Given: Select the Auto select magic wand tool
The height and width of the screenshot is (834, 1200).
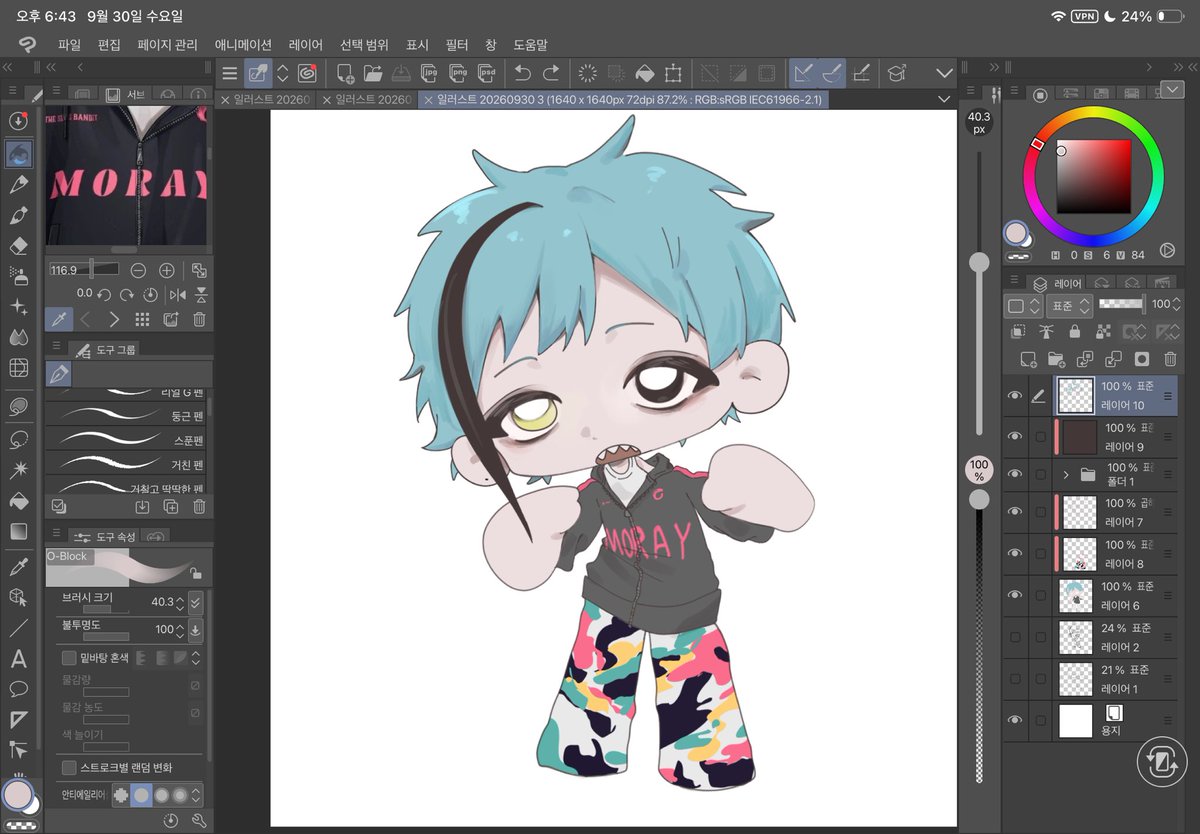Looking at the screenshot, I should coord(18,469).
